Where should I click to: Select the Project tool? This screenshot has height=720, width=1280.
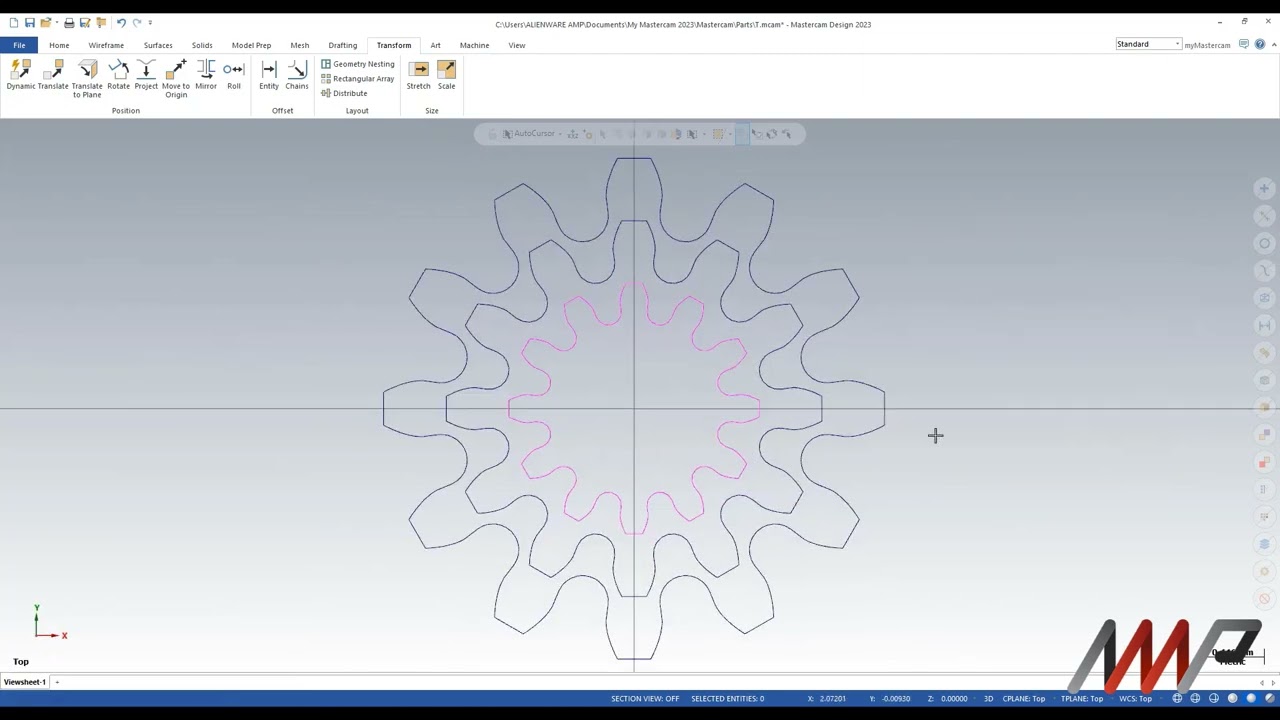click(146, 75)
